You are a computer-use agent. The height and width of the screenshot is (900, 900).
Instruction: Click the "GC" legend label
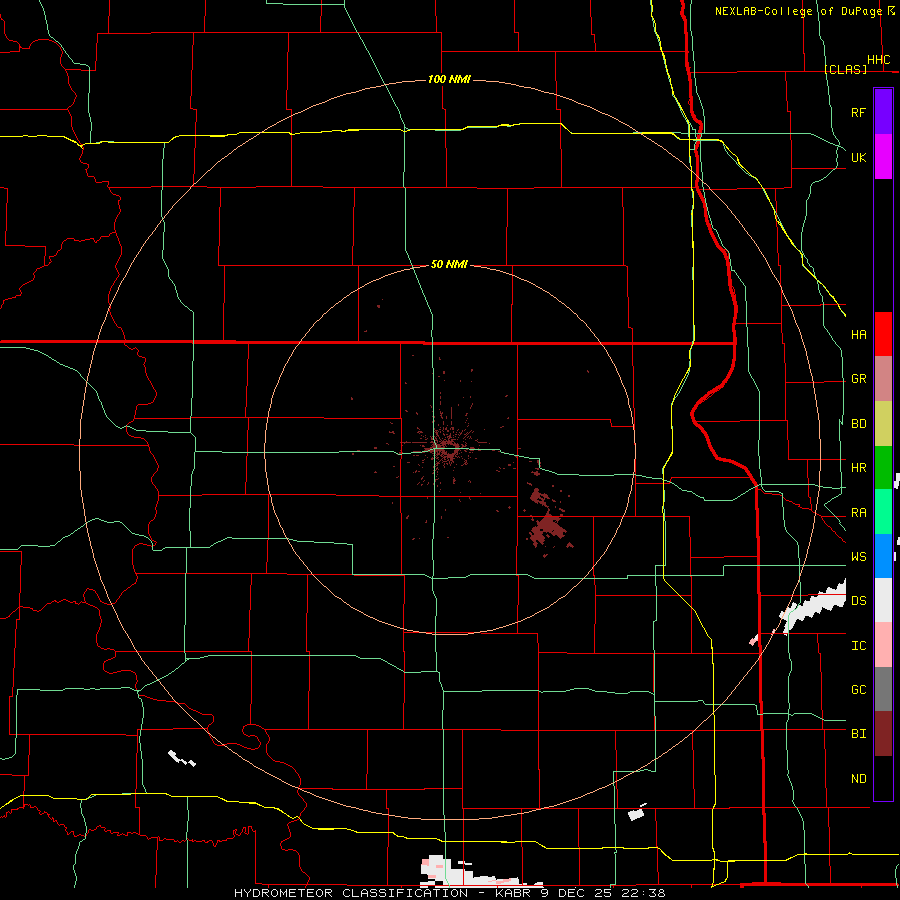tap(858, 690)
